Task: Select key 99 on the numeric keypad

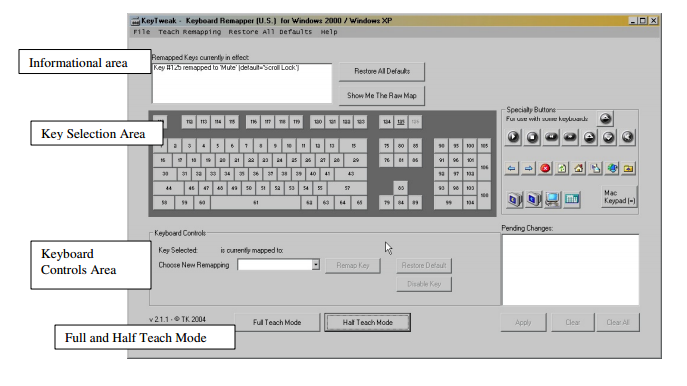Action: pyautogui.click(x=448, y=202)
